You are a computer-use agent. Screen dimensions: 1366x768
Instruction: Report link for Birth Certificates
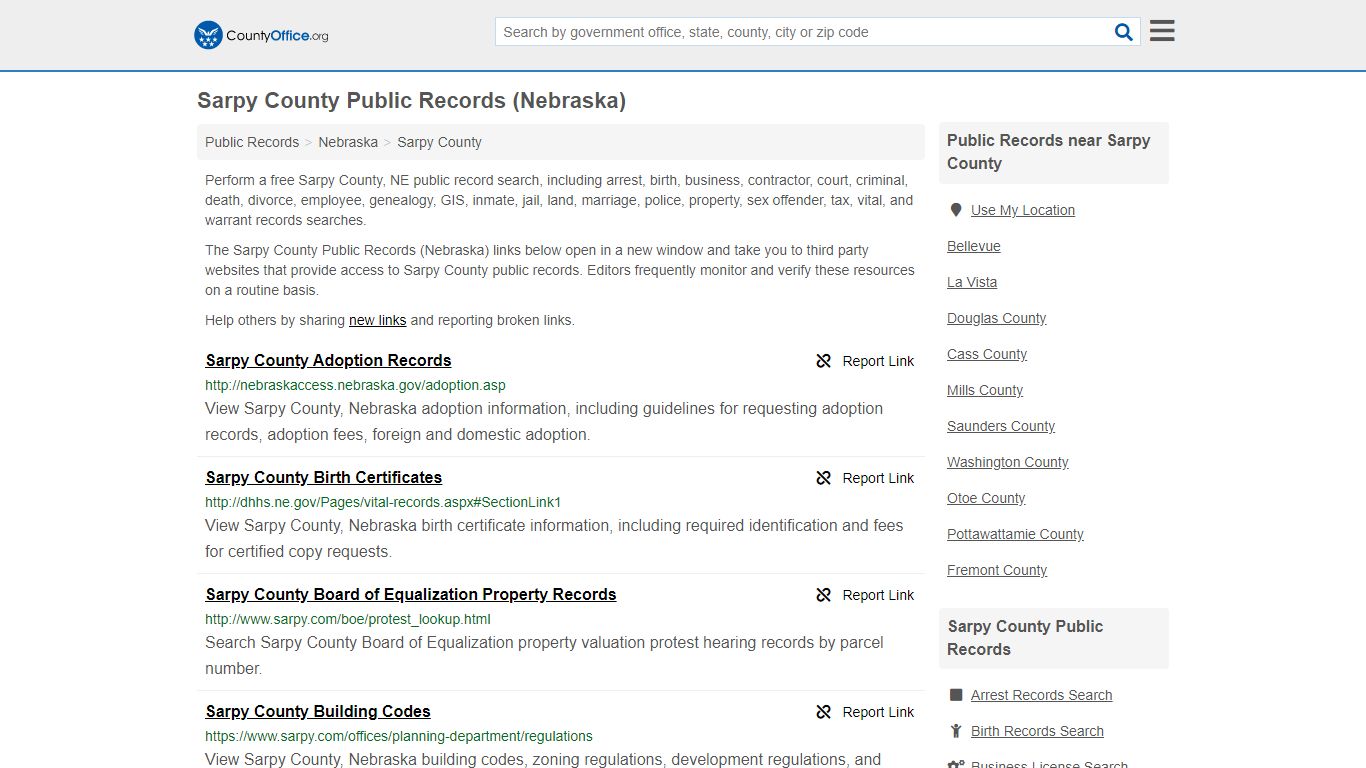pyautogui.click(x=878, y=478)
